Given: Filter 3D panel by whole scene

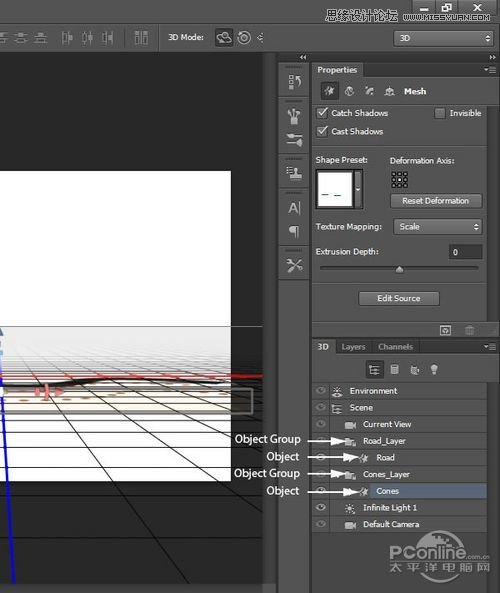Looking at the screenshot, I should [374, 369].
